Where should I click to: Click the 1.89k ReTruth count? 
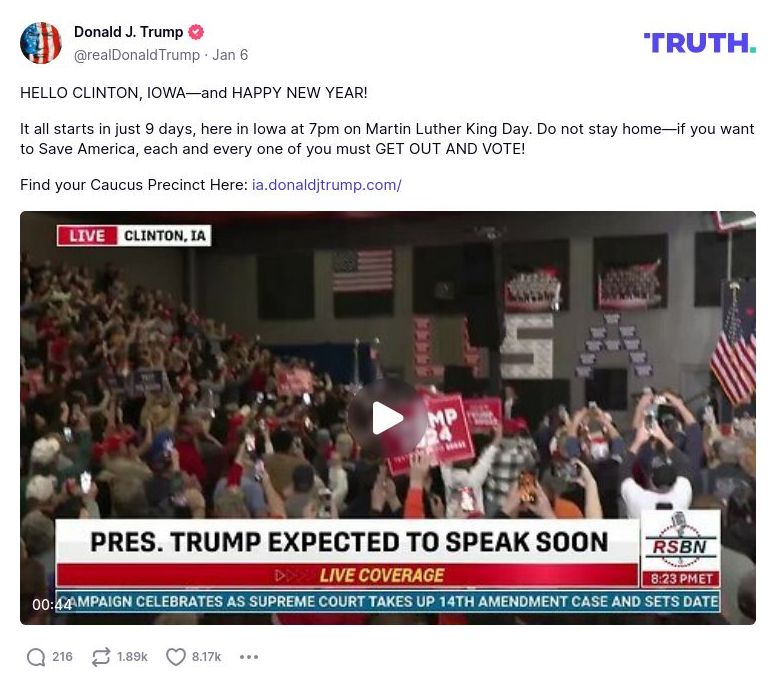tap(132, 657)
